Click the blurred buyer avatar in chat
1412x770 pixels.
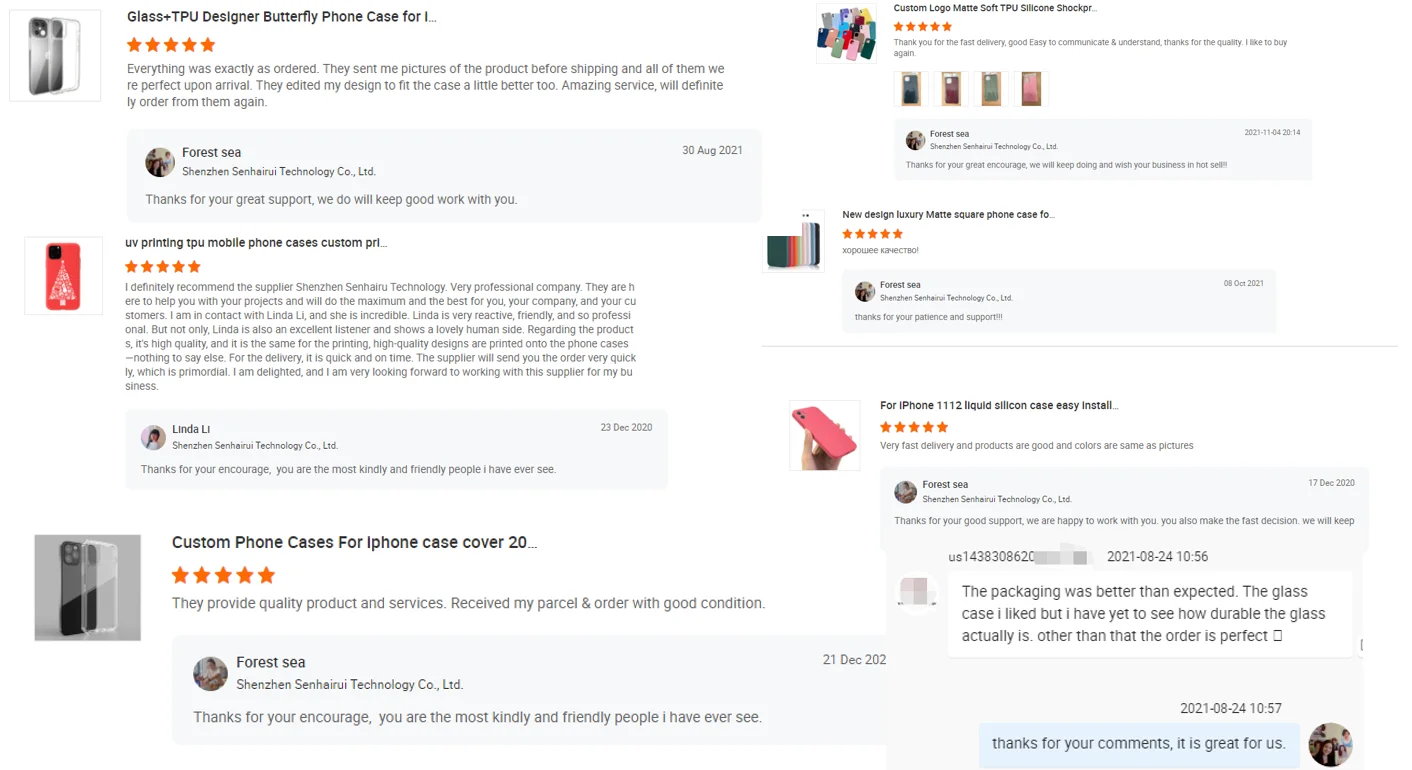918,590
